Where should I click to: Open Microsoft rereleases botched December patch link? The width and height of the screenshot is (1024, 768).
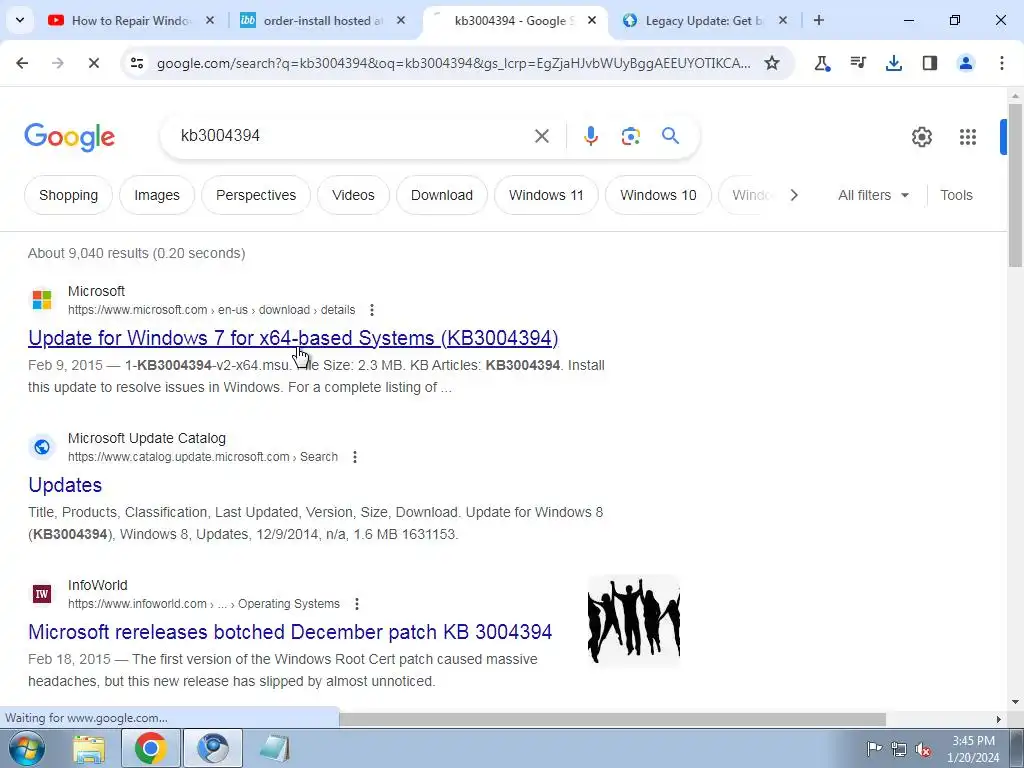(x=291, y=632)
